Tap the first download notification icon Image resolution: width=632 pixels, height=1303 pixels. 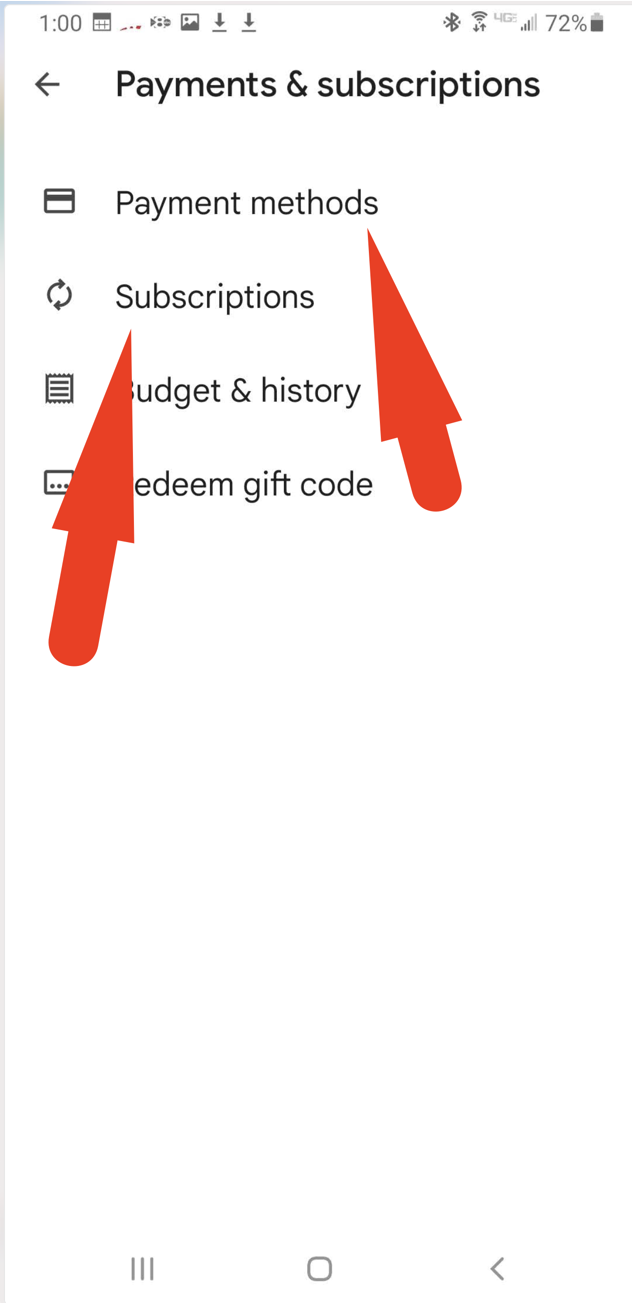coord(219,23)
